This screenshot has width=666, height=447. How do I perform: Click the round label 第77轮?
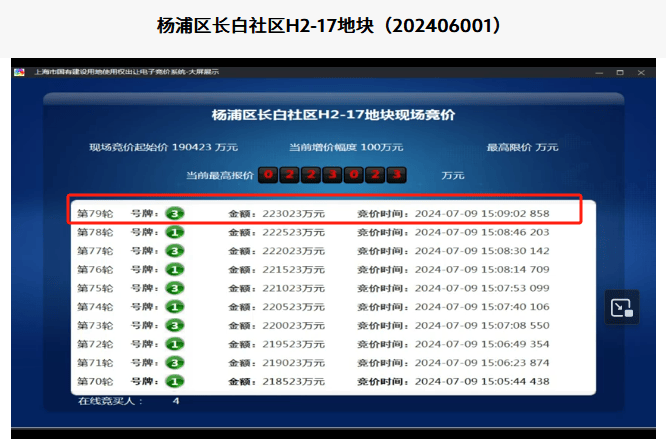[x=95, y=251]
